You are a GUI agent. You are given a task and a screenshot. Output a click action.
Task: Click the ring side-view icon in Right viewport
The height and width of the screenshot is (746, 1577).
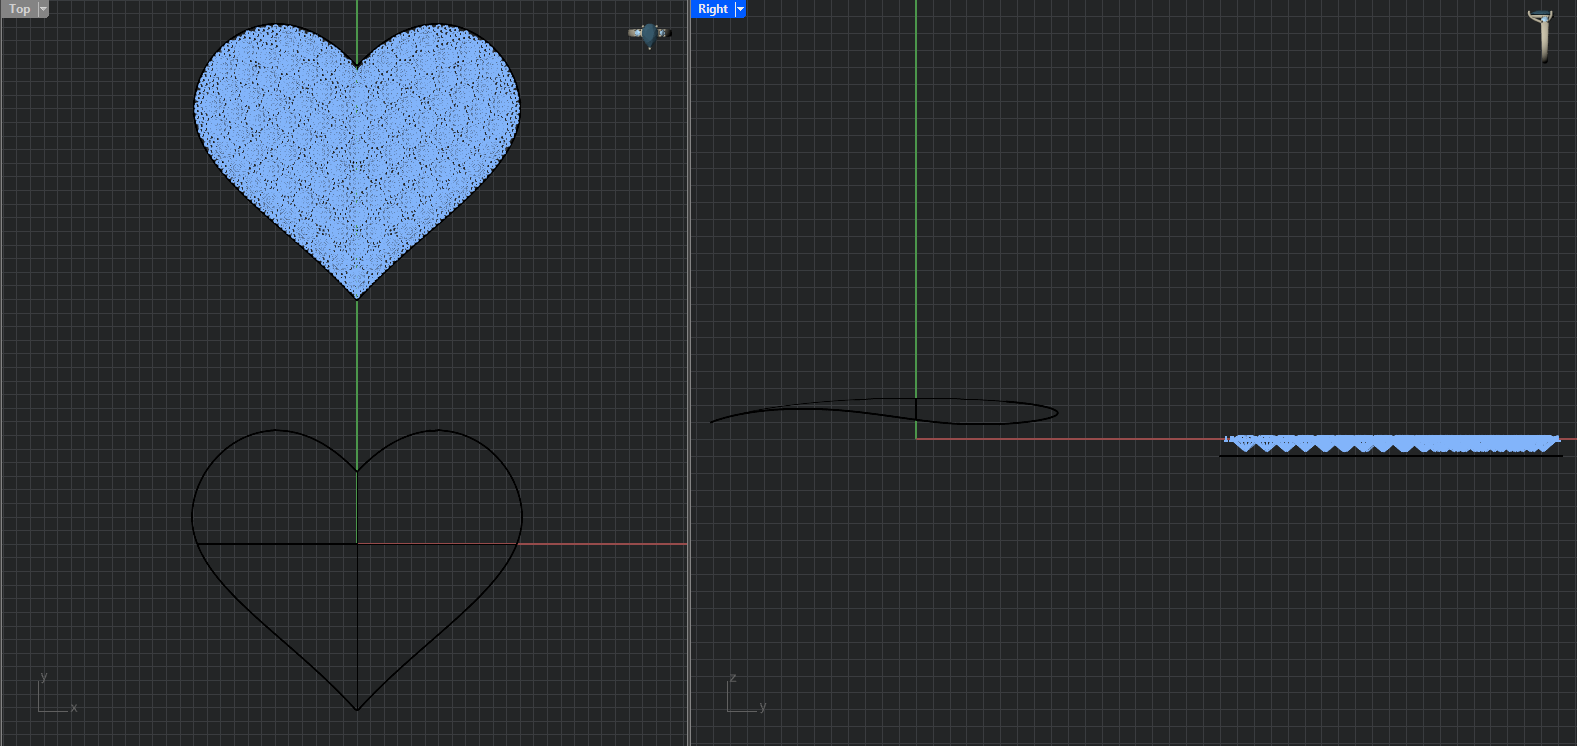[x=1541, y=36]
